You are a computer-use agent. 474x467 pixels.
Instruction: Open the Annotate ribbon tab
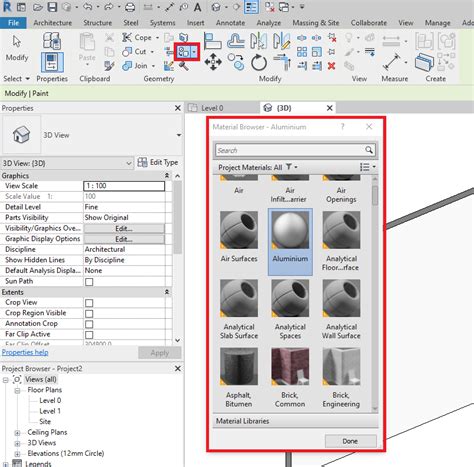[230, 23]
